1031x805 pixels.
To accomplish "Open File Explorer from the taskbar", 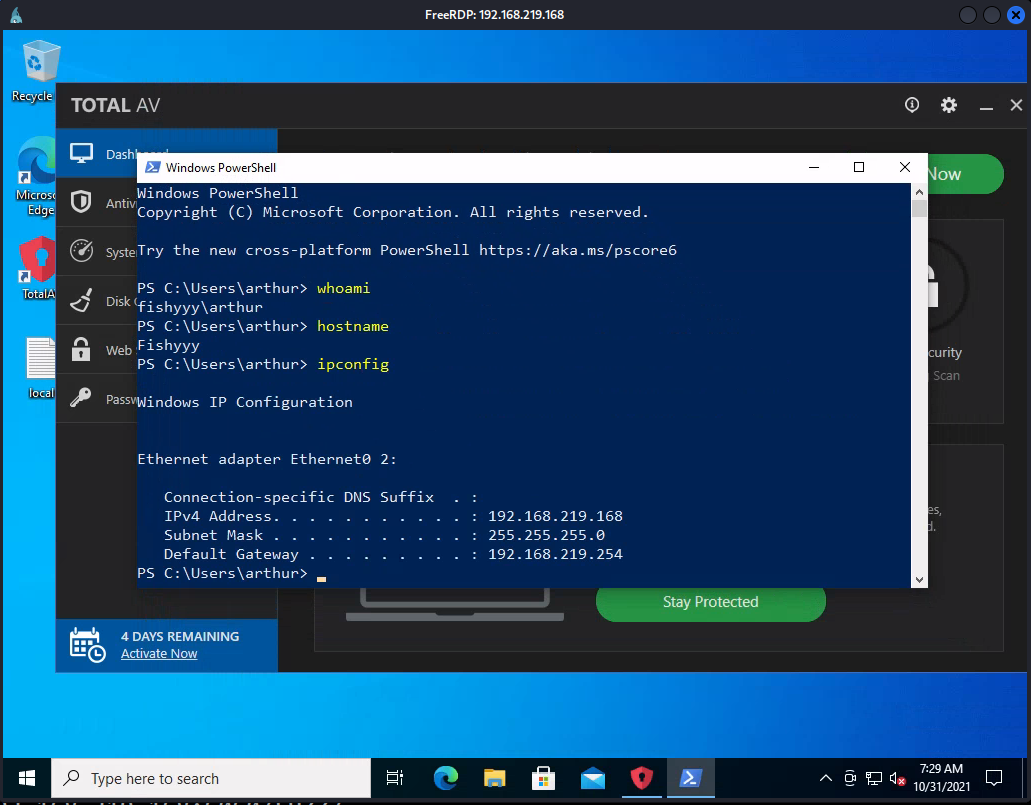I will [x=494, y=779].
